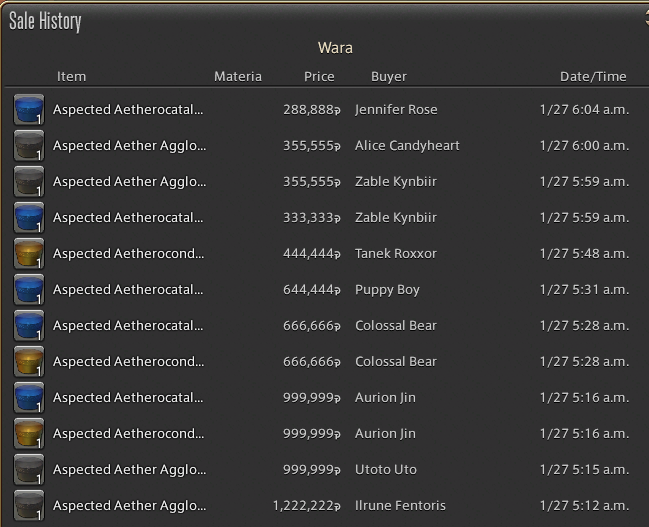649x527 pixels.
Task: Click Aurion Jin in the Aetherocatalyst row
Action: (x=385, y=398)
